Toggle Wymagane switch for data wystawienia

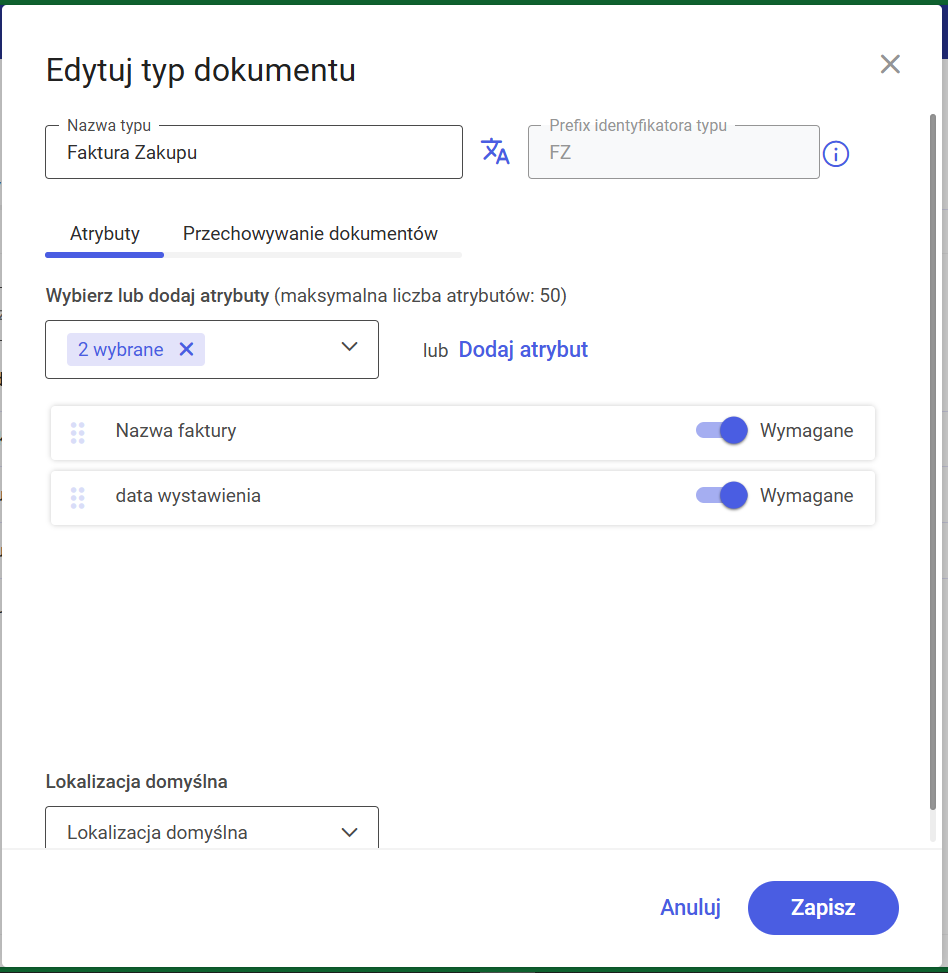tap(722, 495)
